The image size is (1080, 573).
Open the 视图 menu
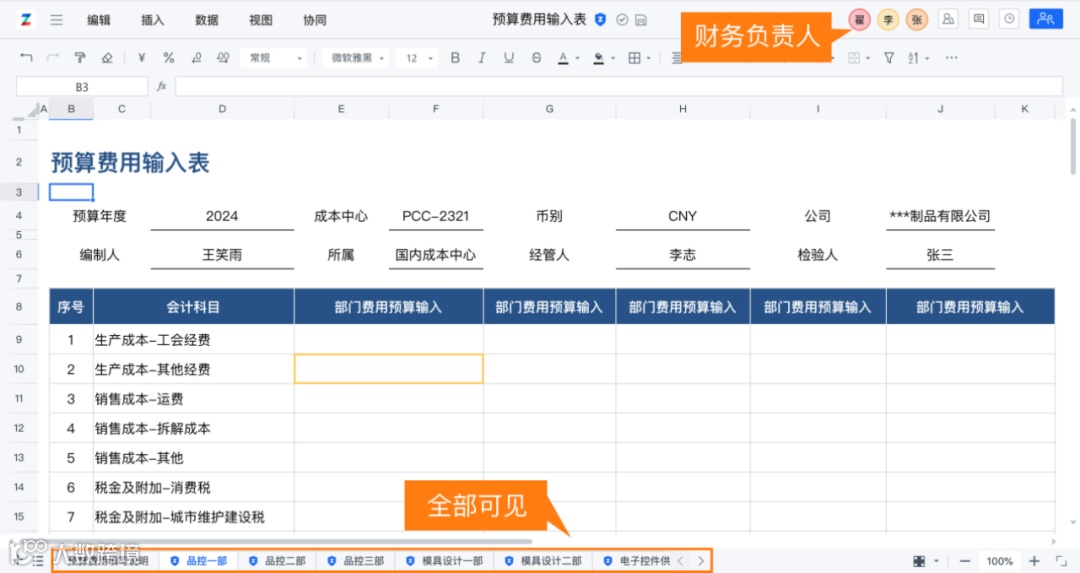point(260,20)
